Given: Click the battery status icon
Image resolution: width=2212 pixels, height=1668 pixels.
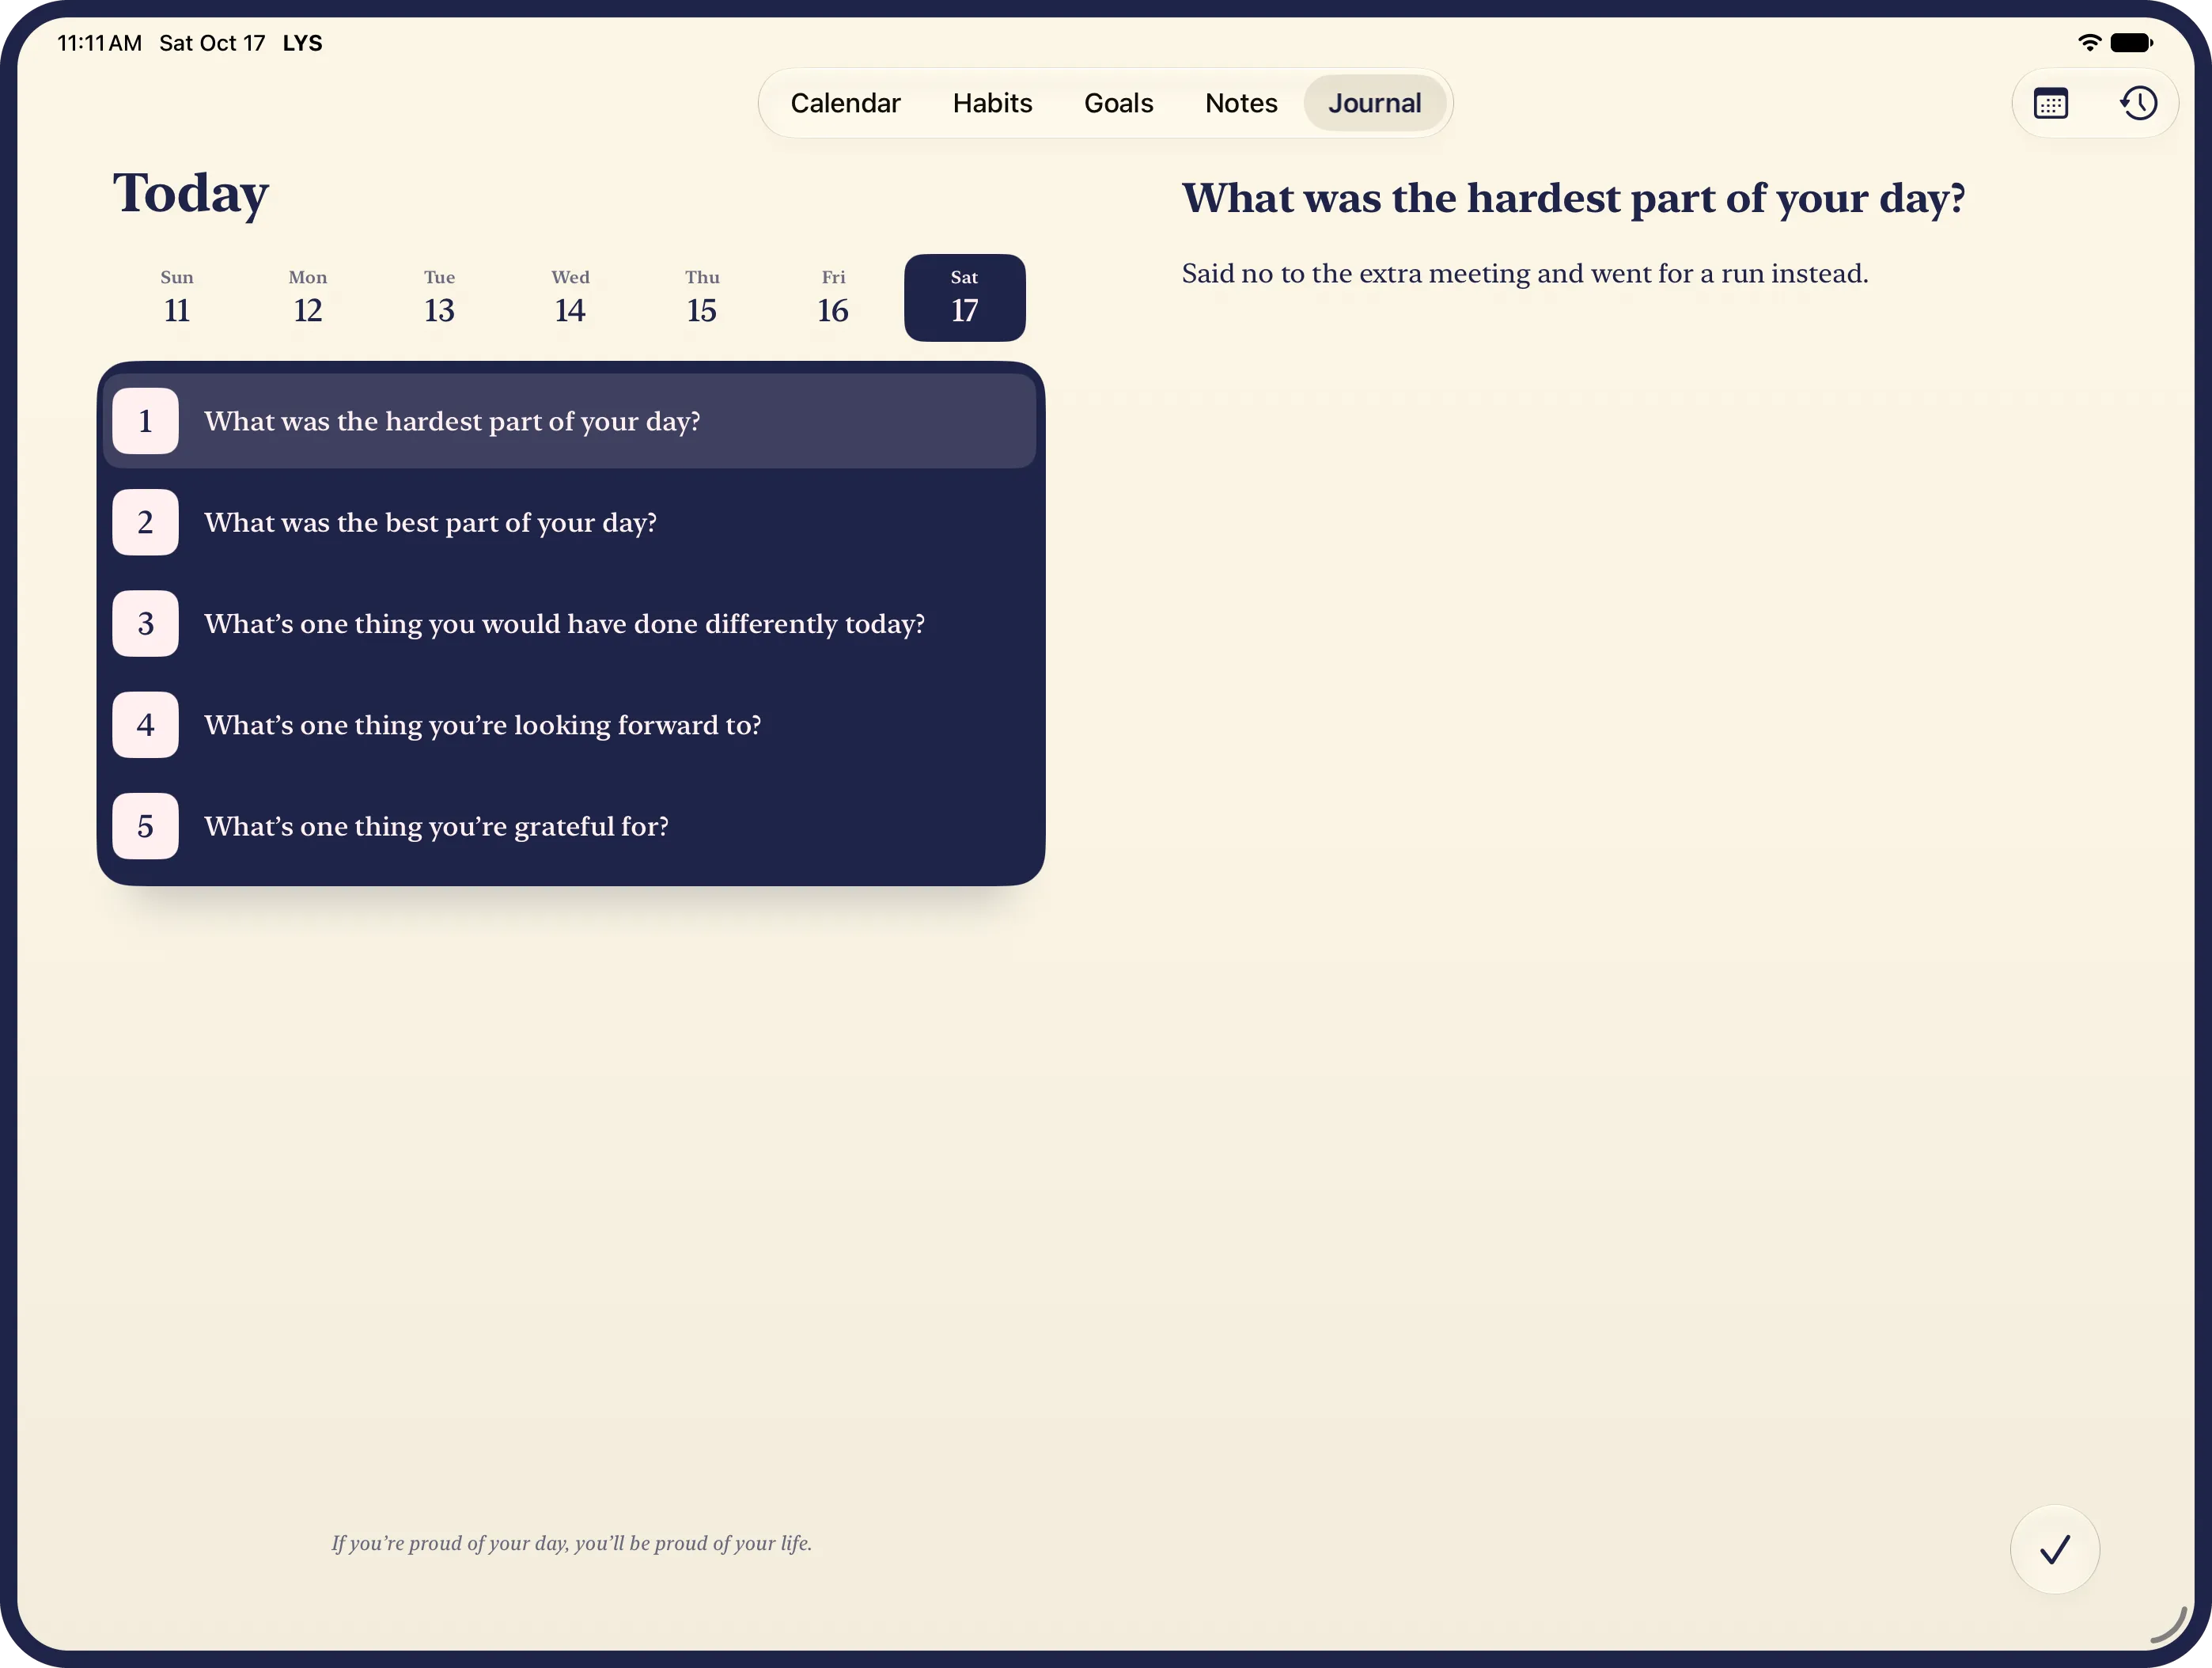Looking at the screenshot, I should point(2131,42).
